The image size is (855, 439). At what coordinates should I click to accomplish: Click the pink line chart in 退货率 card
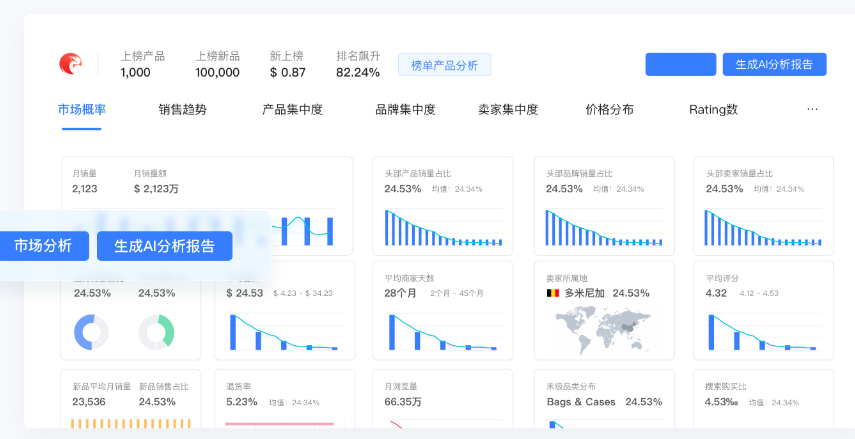(x=280, y=424)
